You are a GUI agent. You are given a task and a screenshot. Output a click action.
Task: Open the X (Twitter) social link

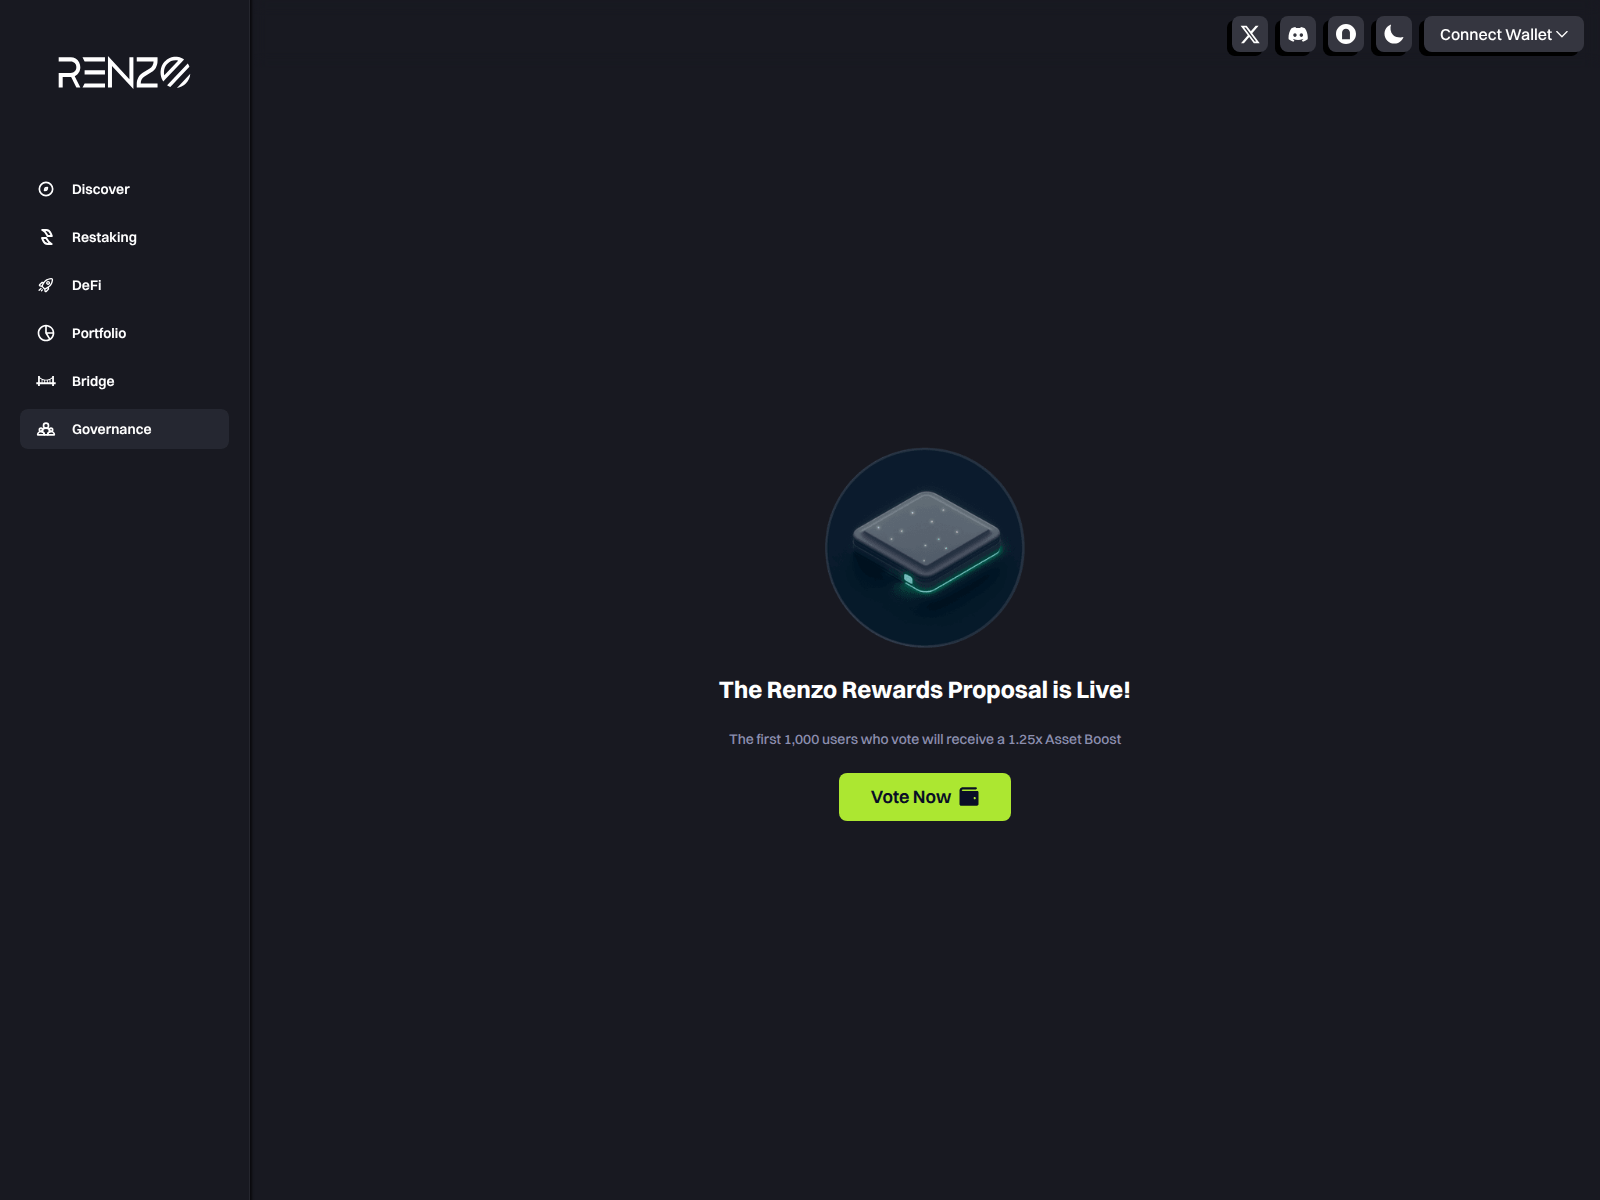1250,34
